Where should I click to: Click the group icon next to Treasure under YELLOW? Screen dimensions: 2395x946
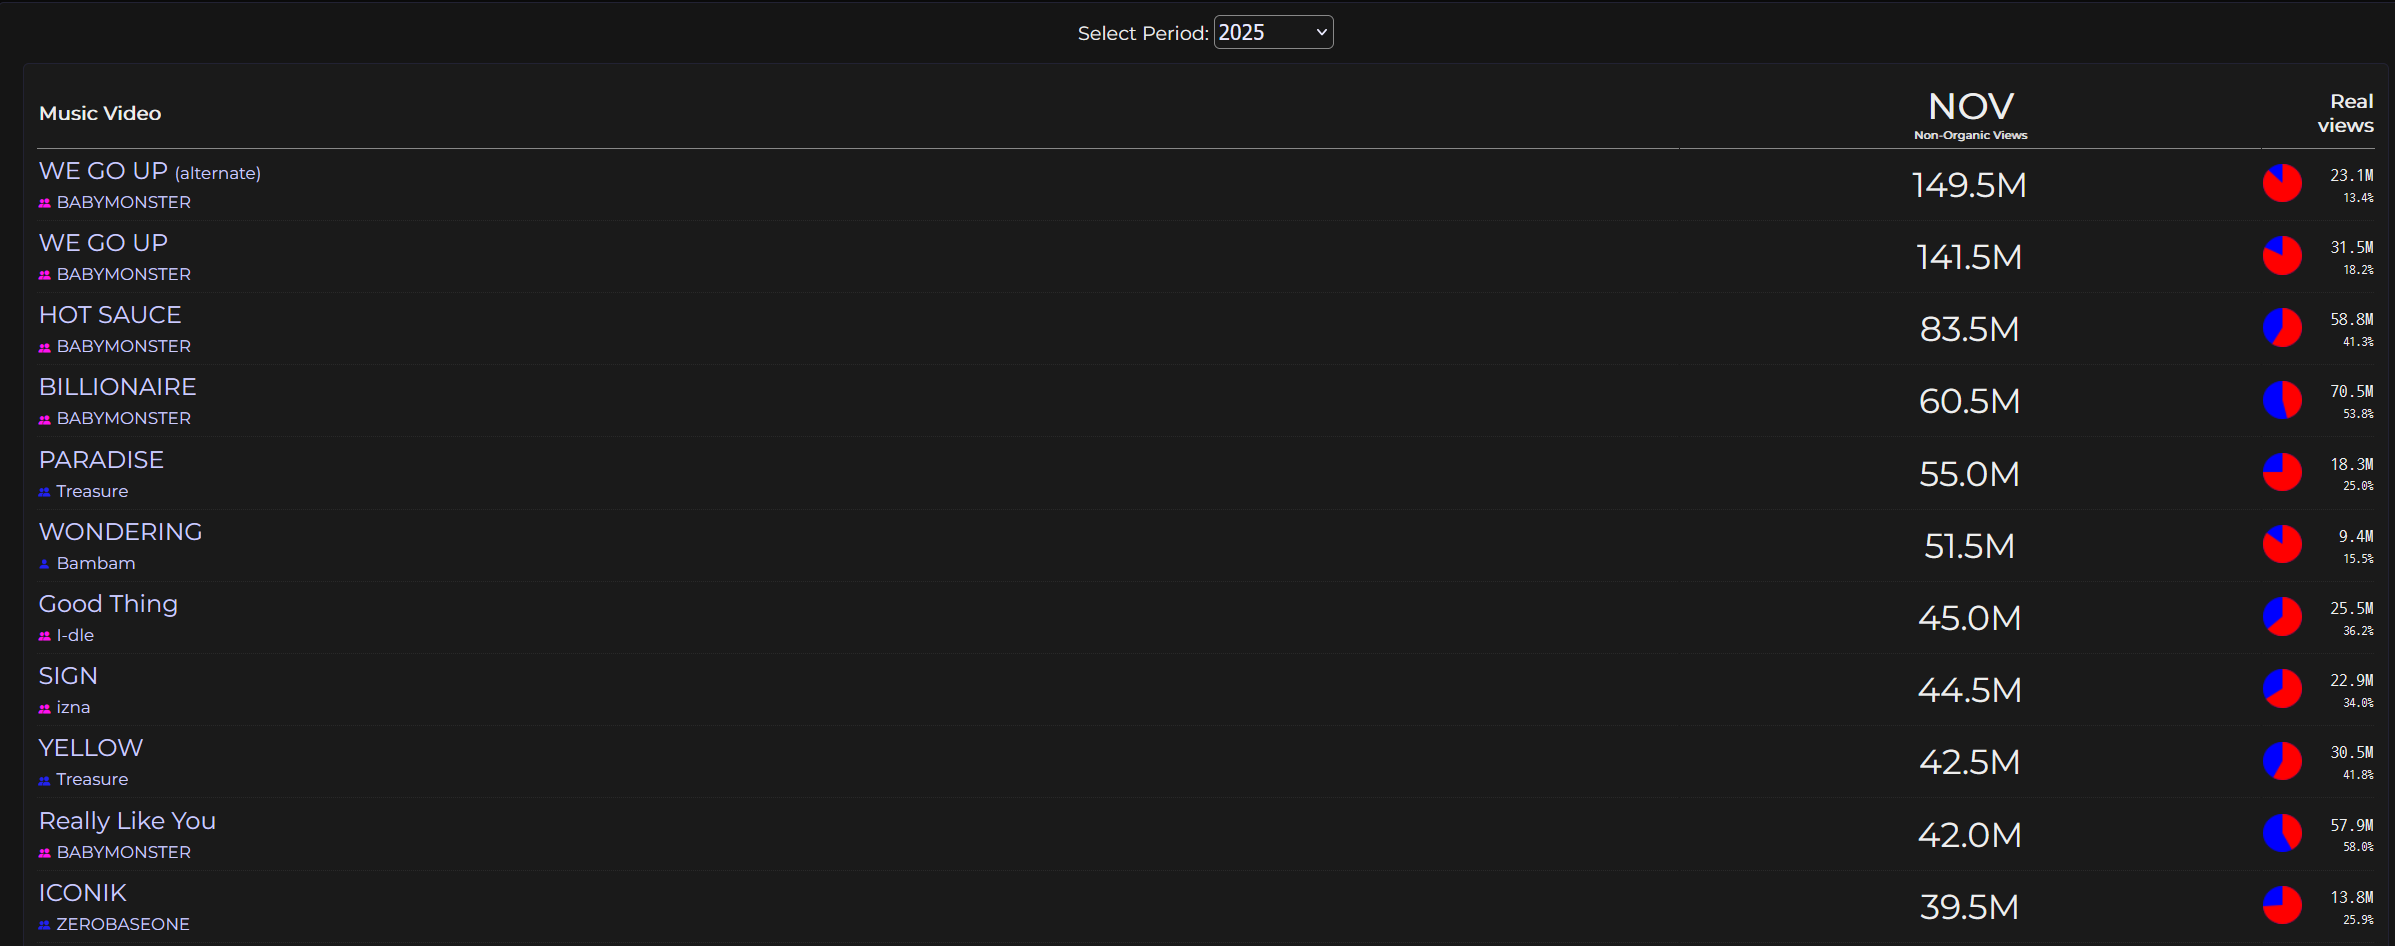pos(45,780)
